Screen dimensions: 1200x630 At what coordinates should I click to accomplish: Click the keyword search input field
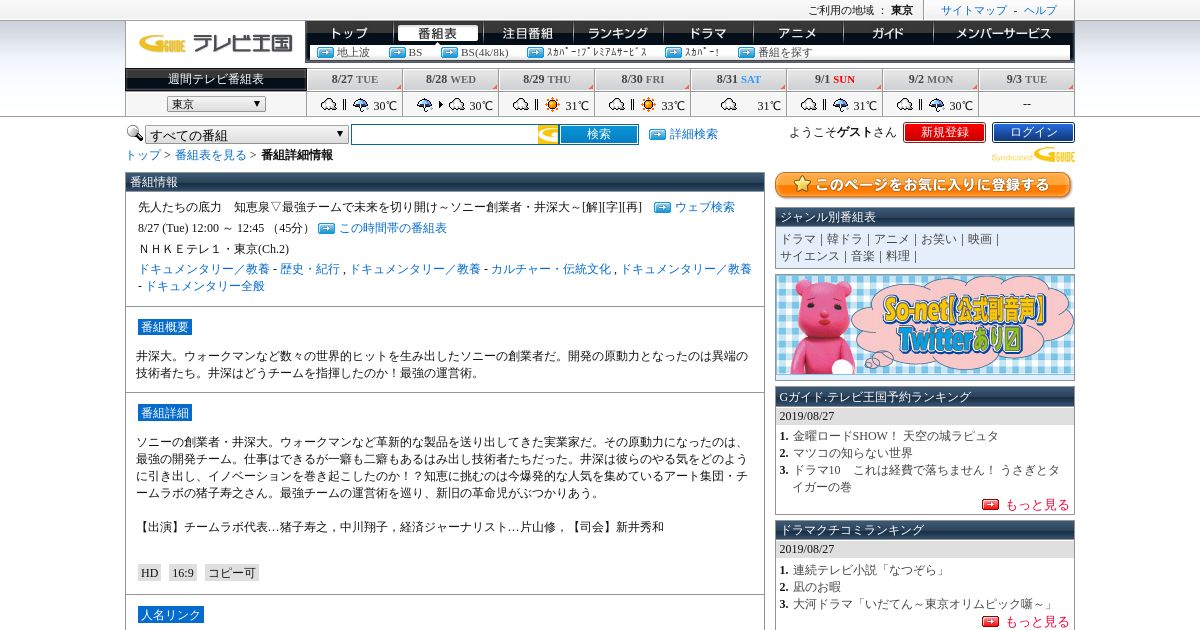(444, 134)
